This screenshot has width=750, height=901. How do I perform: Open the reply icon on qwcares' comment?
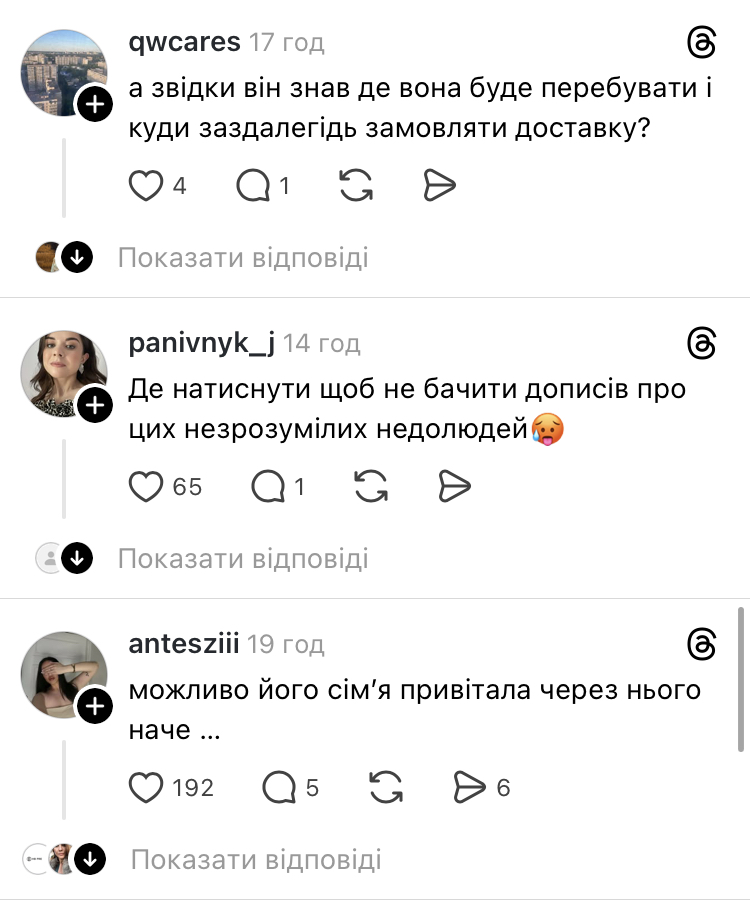(253, 186)
